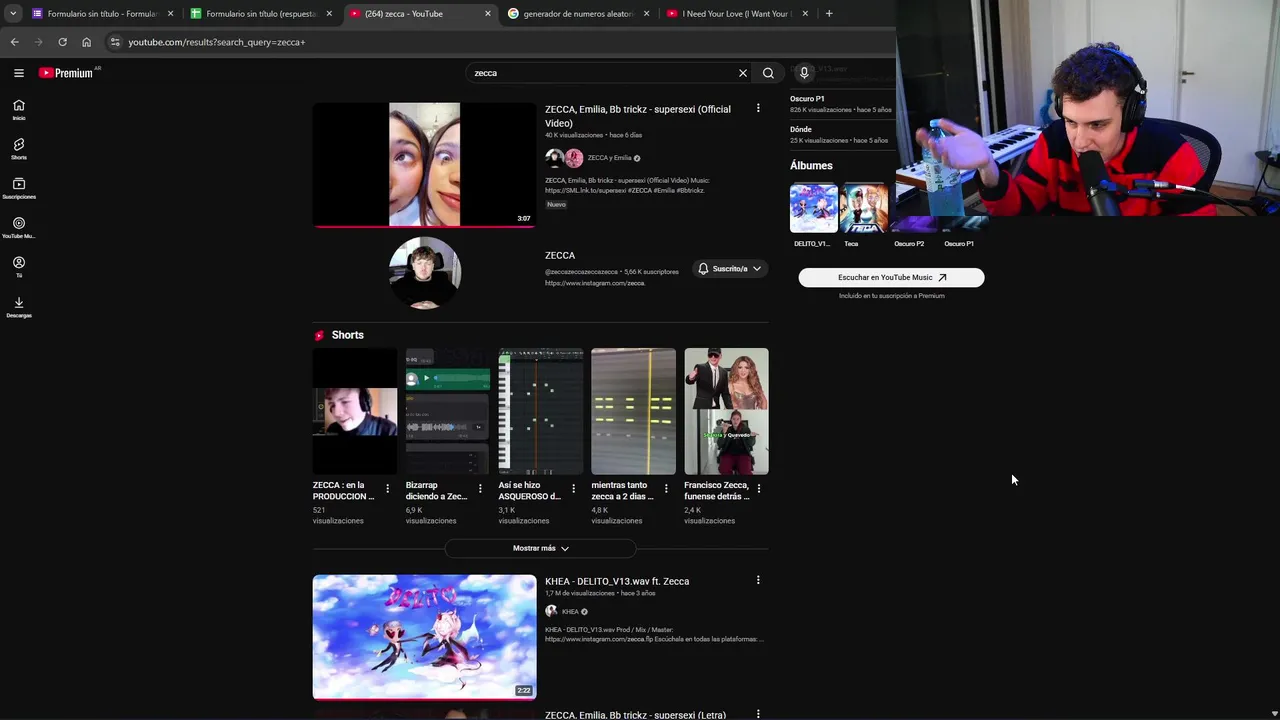Open 'ZECCA : en la PRODUCCION' short thumbnail

[x=354, y=411]
